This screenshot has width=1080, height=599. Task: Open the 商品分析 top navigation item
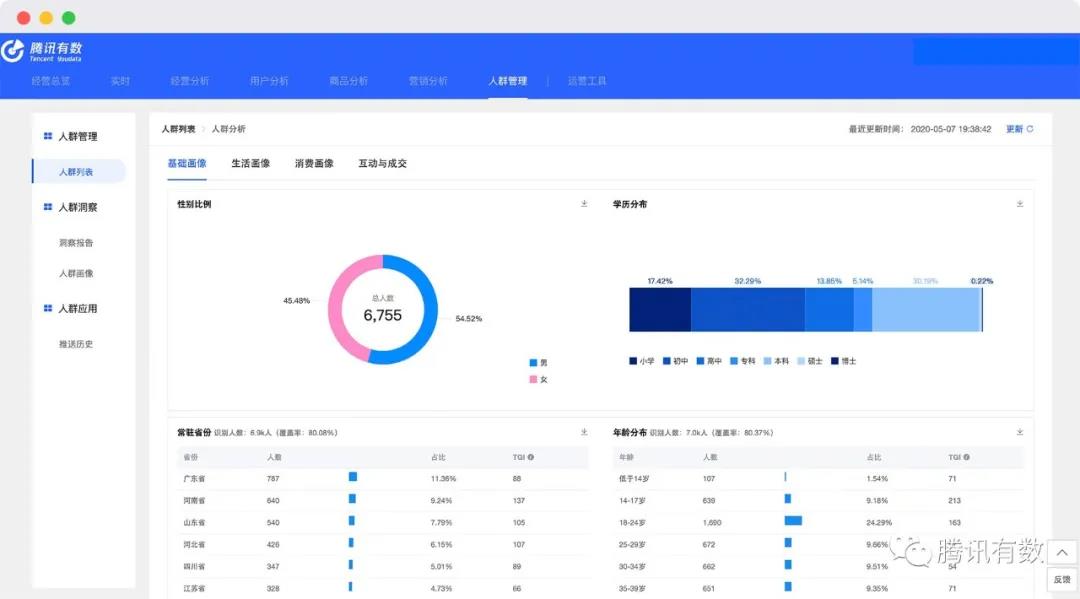[x=349, y=81]
